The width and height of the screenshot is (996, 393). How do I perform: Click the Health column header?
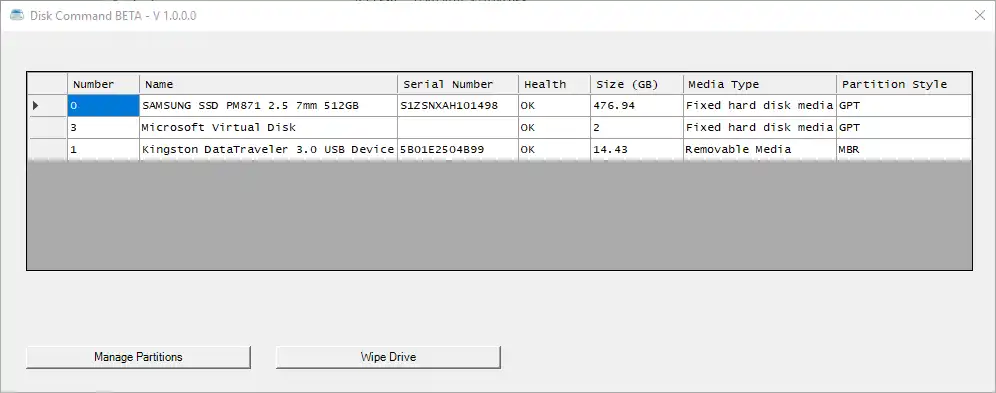tap(554, 84)
